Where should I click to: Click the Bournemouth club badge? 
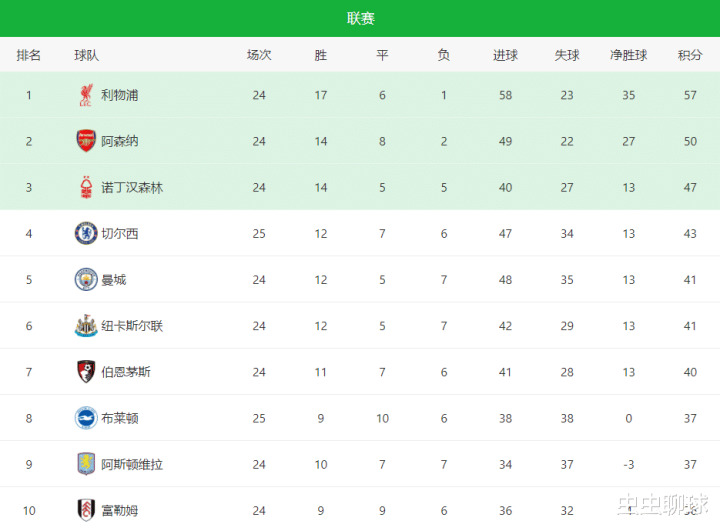pyautogui.click(x=86, y=372)
